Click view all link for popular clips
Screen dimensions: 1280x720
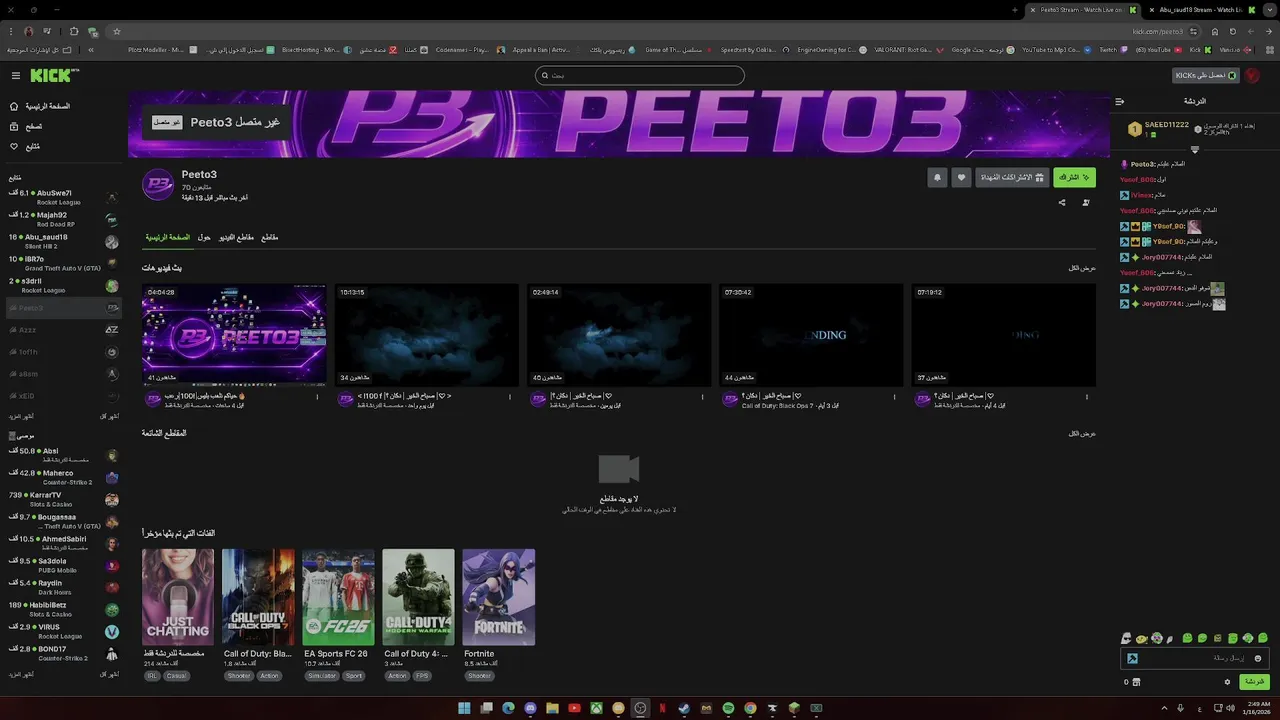(1082, 433)
